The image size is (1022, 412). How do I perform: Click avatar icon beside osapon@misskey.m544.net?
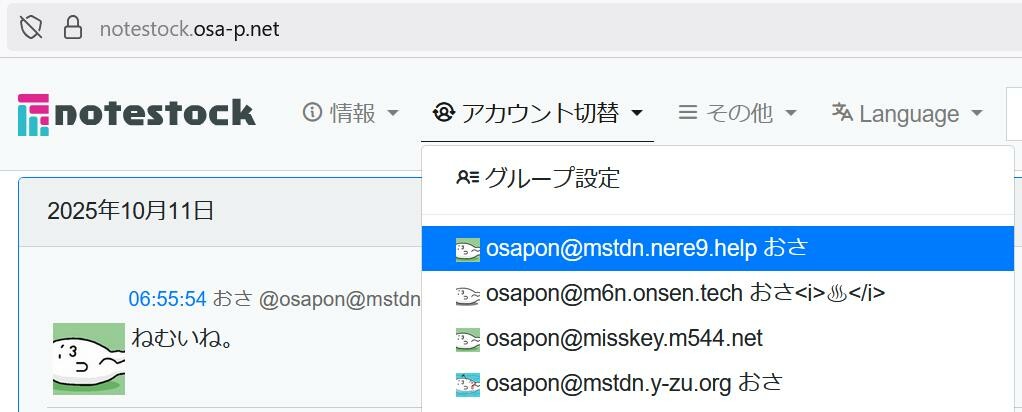coord(468,339)
